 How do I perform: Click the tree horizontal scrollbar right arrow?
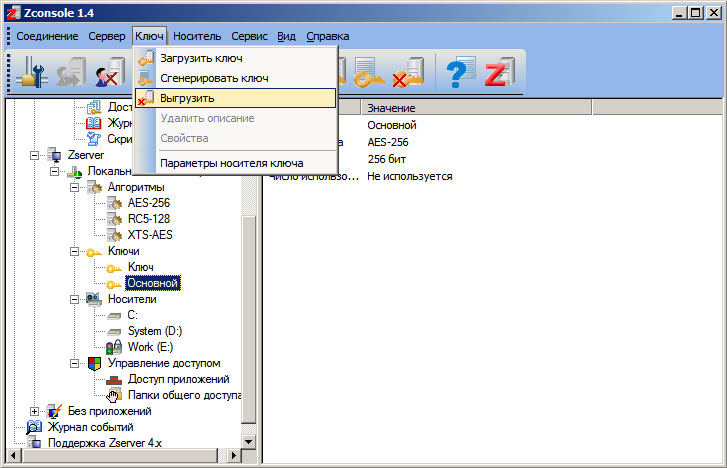pos(234,455)
